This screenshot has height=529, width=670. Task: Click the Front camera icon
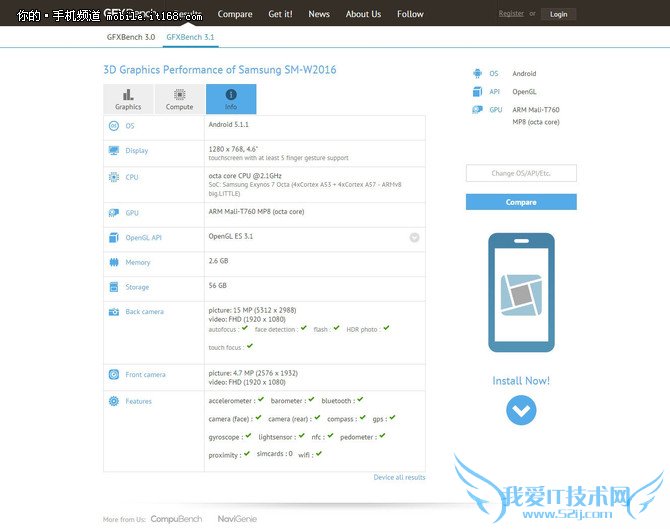click(114, 374)
